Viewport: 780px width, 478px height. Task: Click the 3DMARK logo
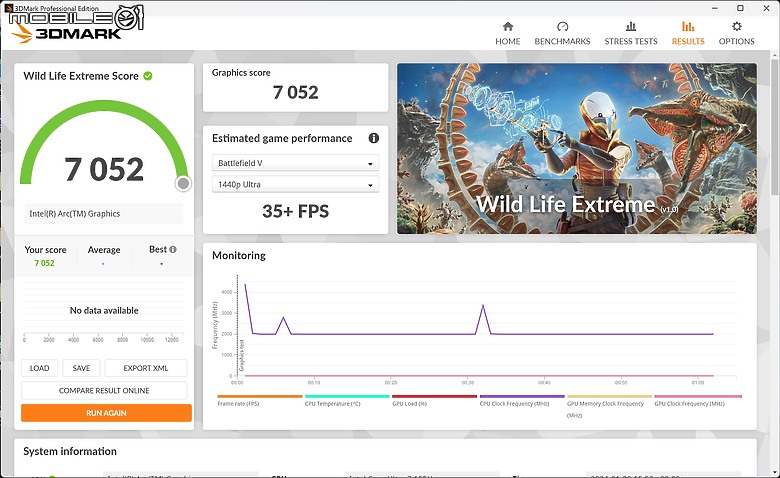(x=66, y=33)
